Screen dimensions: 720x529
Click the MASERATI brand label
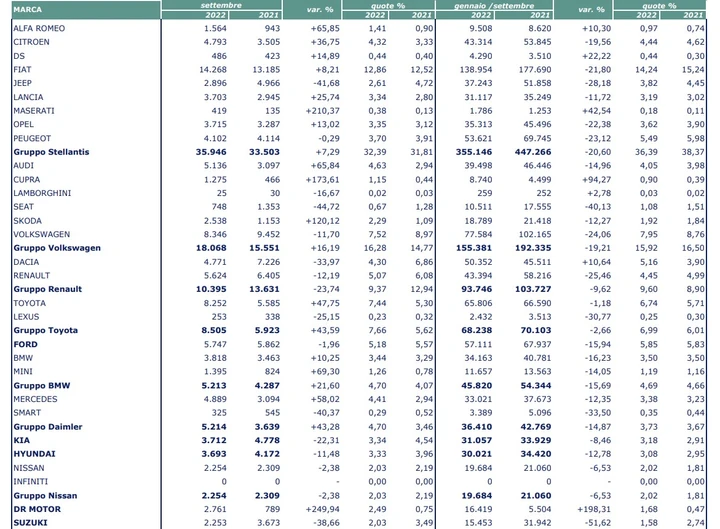34,111
